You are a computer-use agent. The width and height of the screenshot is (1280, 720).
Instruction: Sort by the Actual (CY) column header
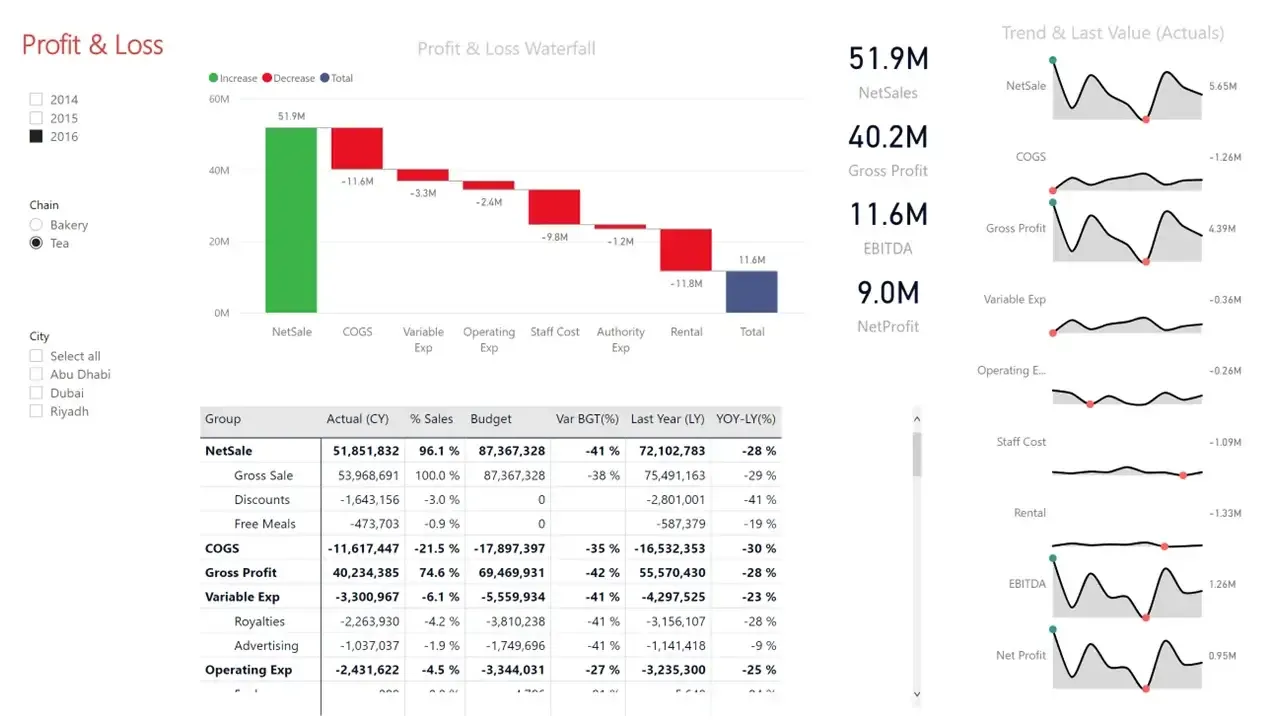click(x=357, y=419)
